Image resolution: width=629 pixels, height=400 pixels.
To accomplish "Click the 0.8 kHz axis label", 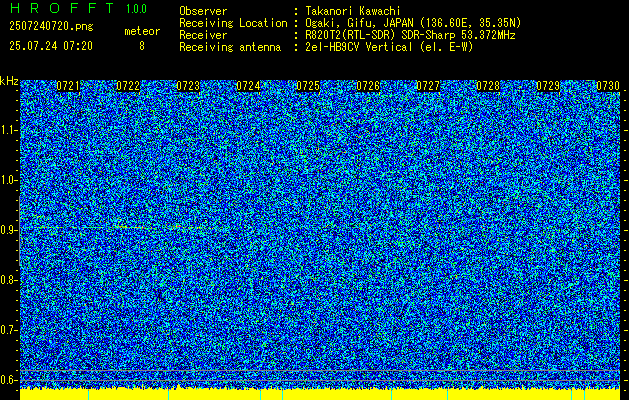I will click(9, 280).
